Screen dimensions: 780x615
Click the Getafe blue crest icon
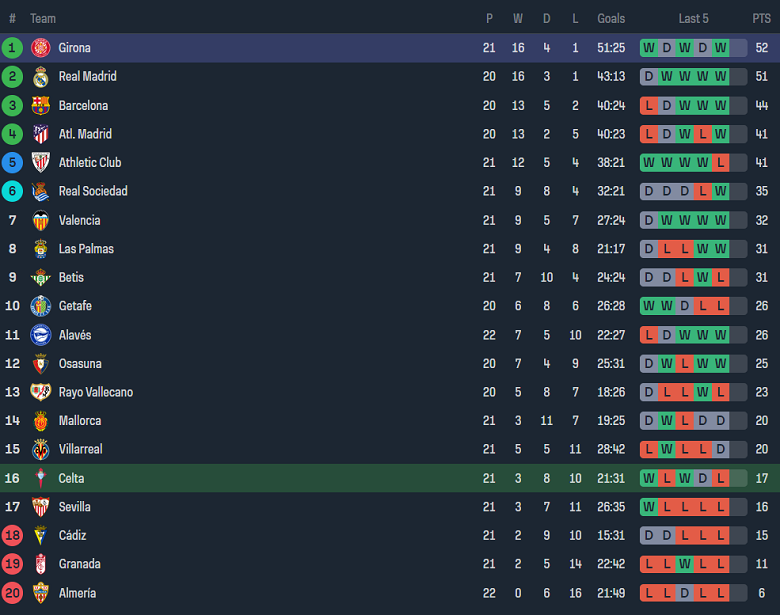coord(40,306)
